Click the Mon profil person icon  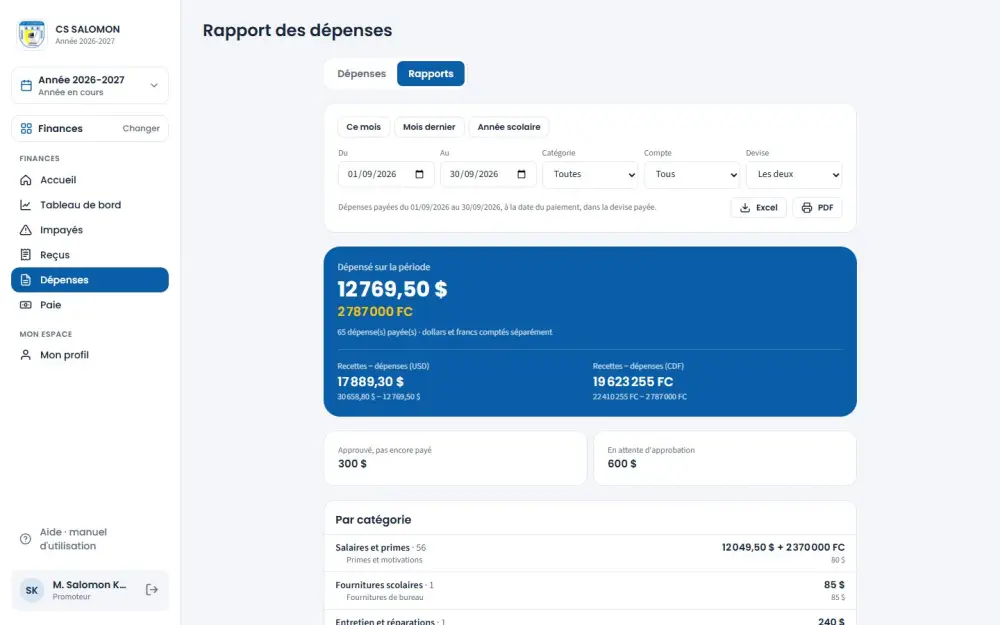26,355
